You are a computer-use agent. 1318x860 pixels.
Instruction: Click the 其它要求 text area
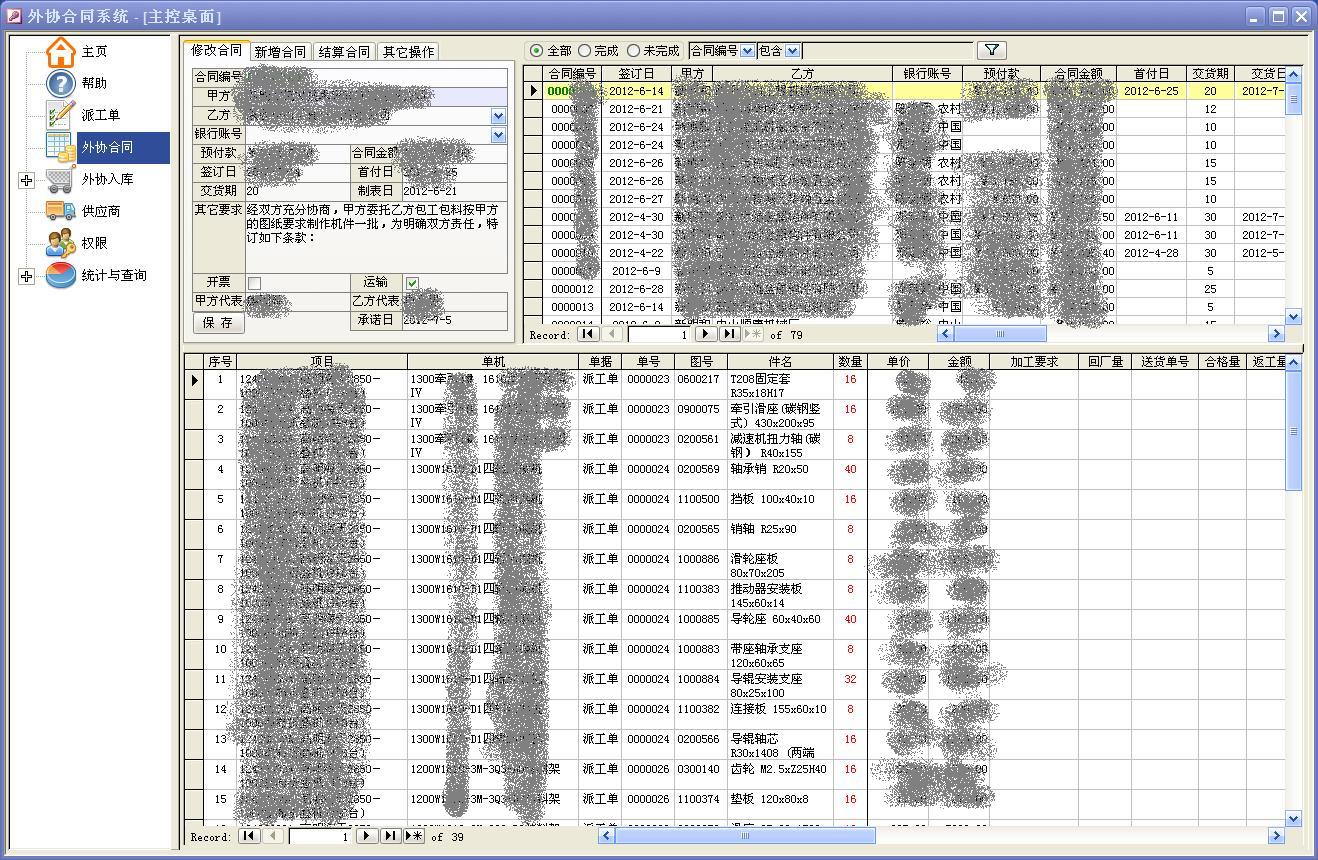click(x=376, y=238)
